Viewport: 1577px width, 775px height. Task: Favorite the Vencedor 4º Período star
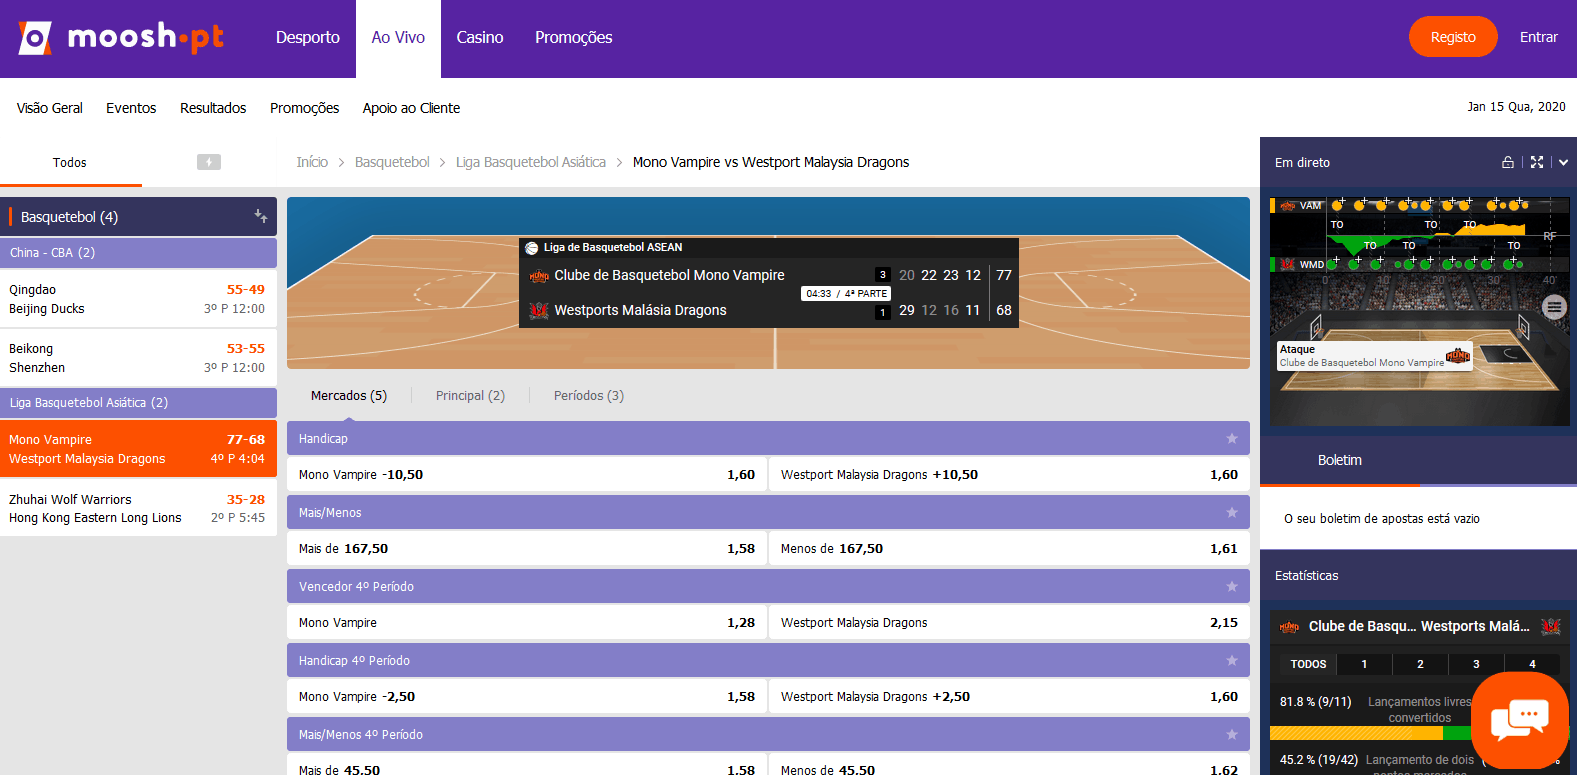point(1232,587)
